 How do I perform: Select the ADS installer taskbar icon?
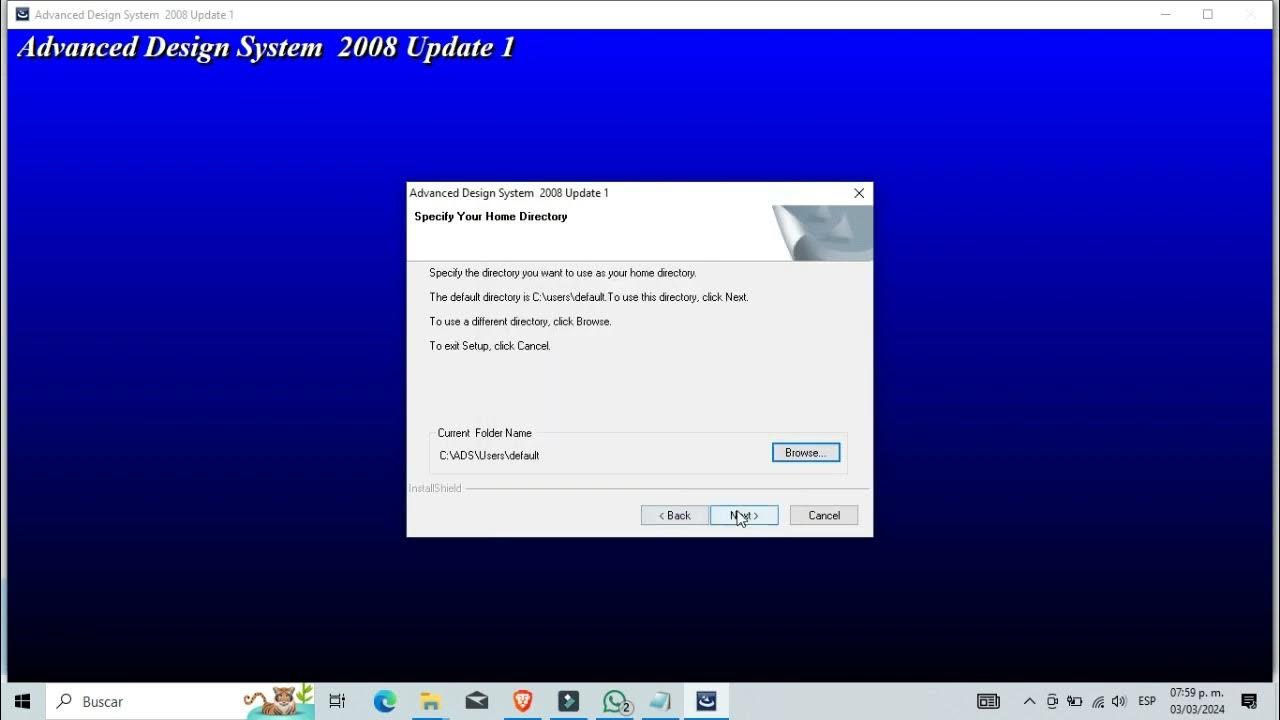pos(707,702)
